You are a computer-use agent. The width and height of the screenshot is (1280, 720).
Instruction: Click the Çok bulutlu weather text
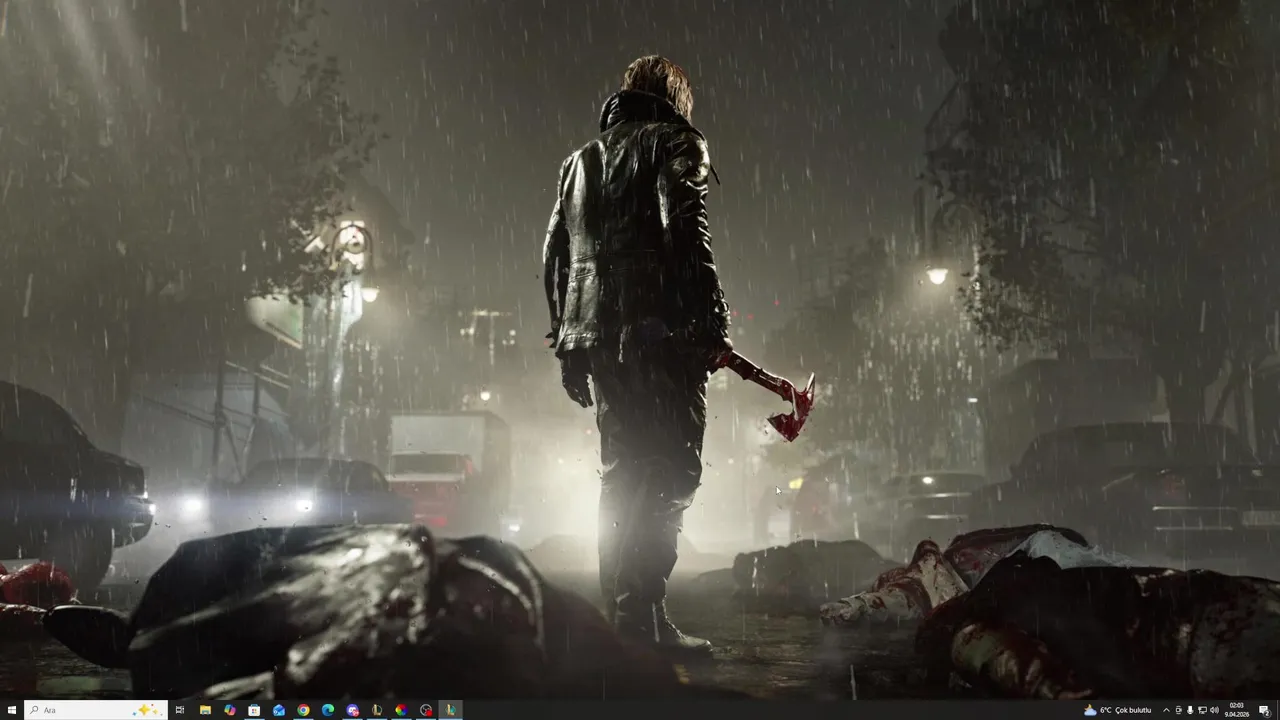(1133, 710)
